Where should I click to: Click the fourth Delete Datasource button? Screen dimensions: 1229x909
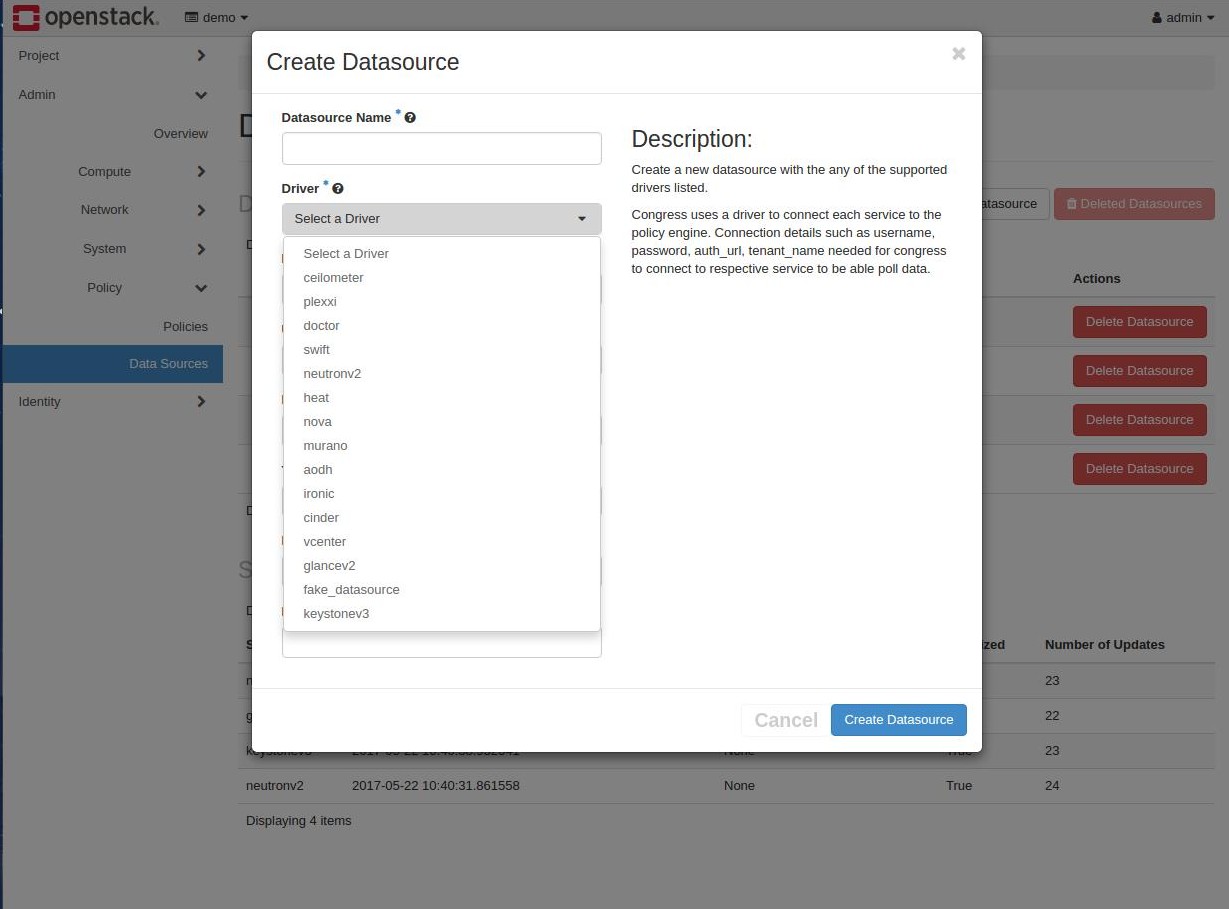1140,469
